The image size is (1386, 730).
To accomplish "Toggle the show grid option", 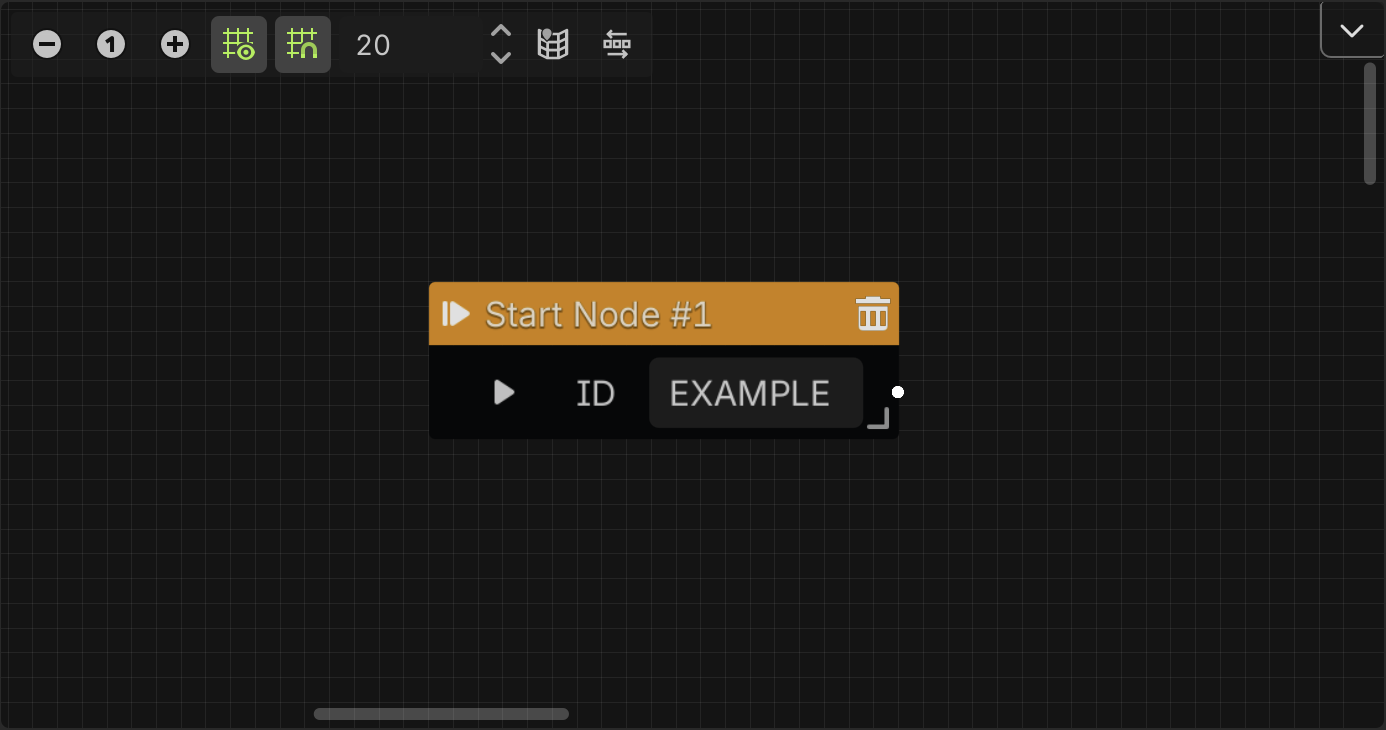I will click(239, 44).
